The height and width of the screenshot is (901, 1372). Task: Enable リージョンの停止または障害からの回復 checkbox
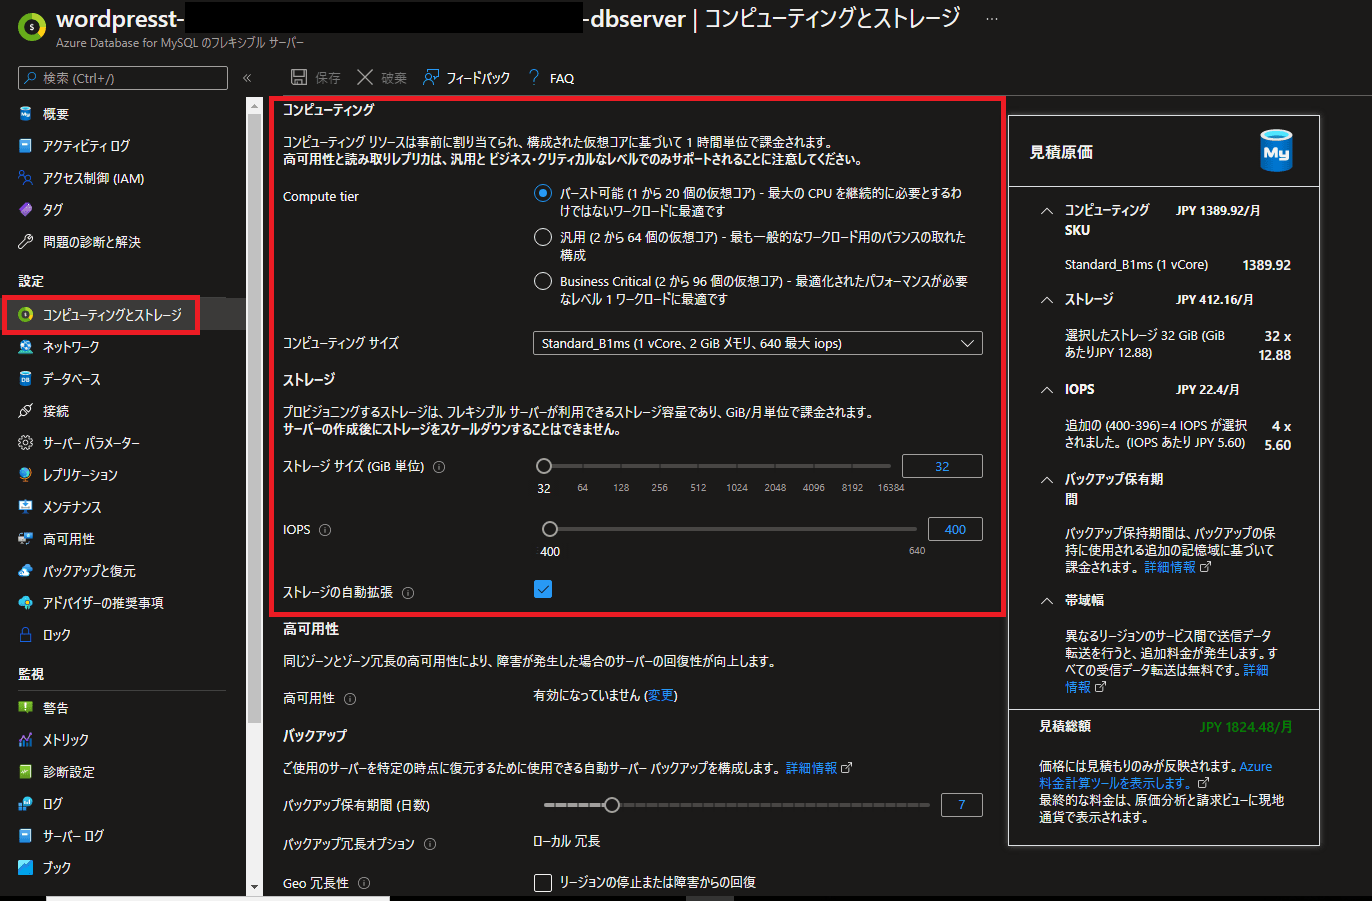(543, 882)
